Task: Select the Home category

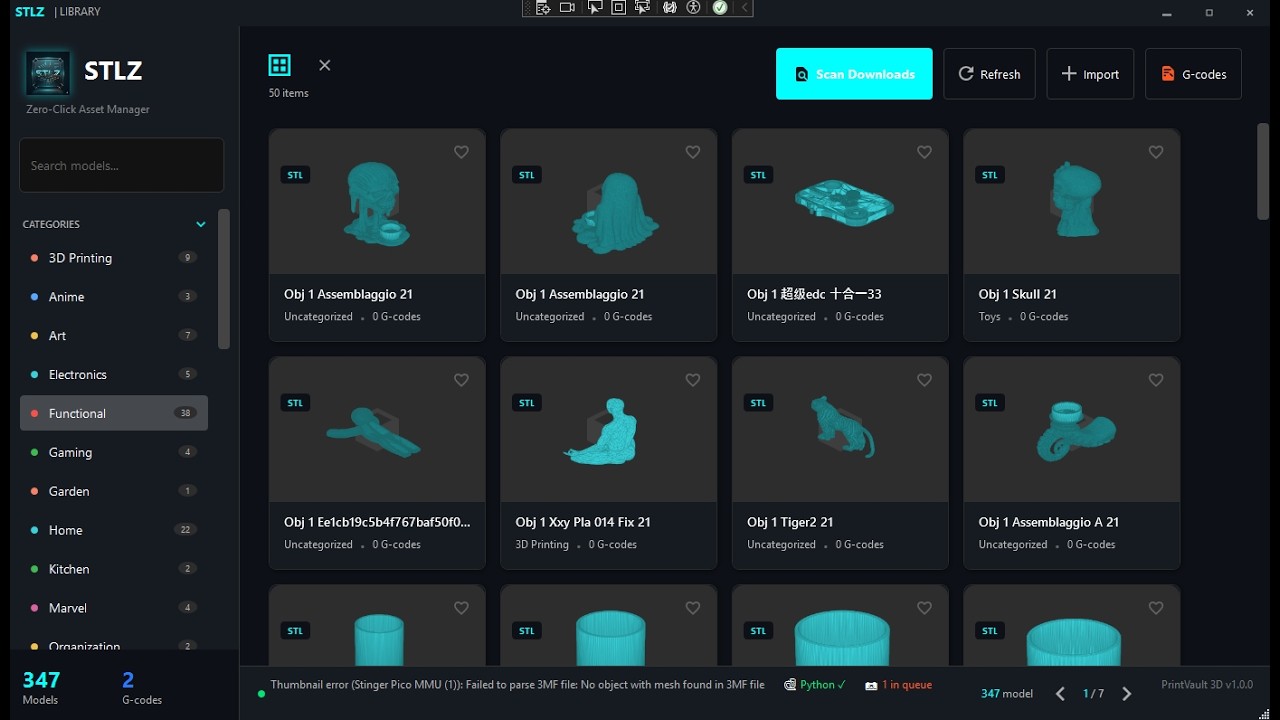Action: tap(114, 530)
